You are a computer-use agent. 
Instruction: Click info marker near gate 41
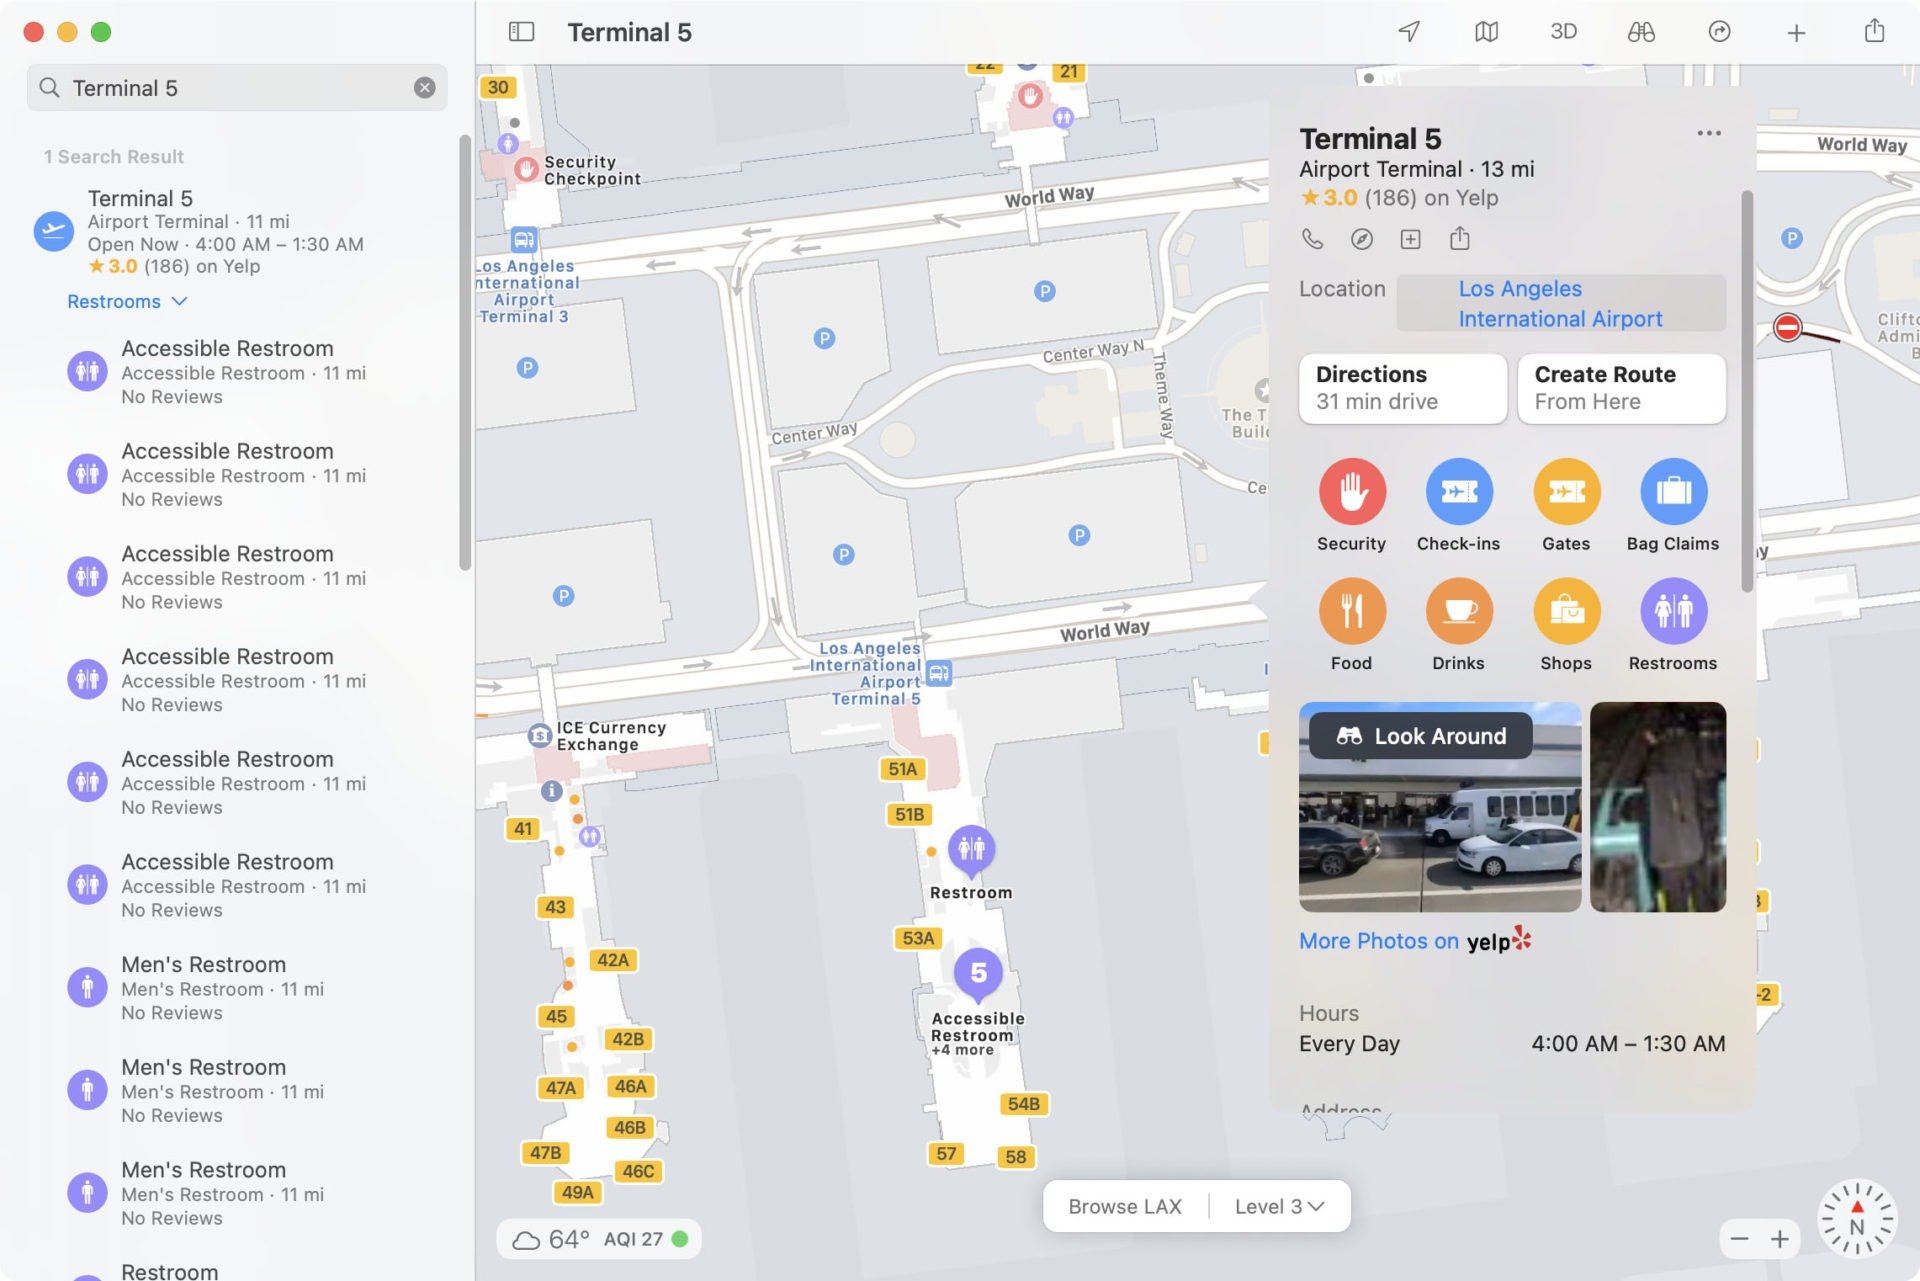tap(551, 791)
